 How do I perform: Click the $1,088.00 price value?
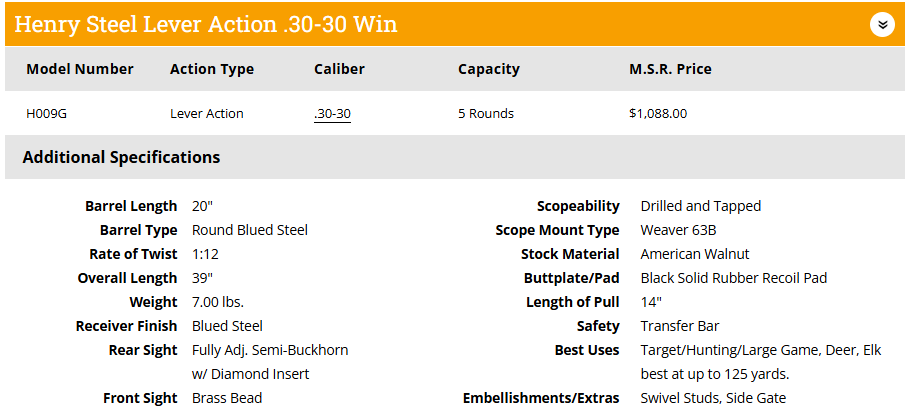[x=658, y=114]
